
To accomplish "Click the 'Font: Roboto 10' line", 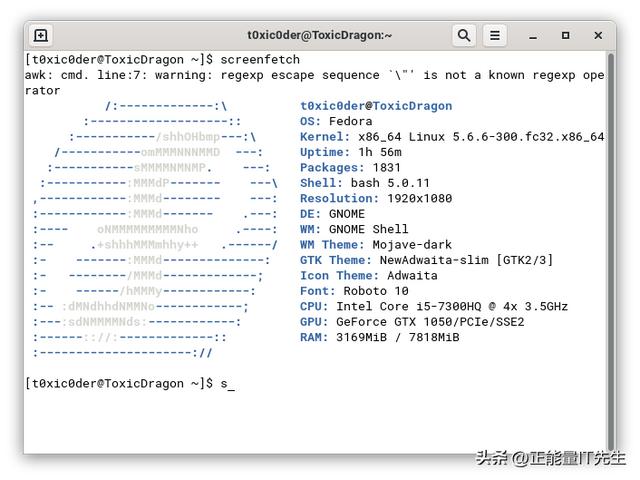I will pos(354,291).
